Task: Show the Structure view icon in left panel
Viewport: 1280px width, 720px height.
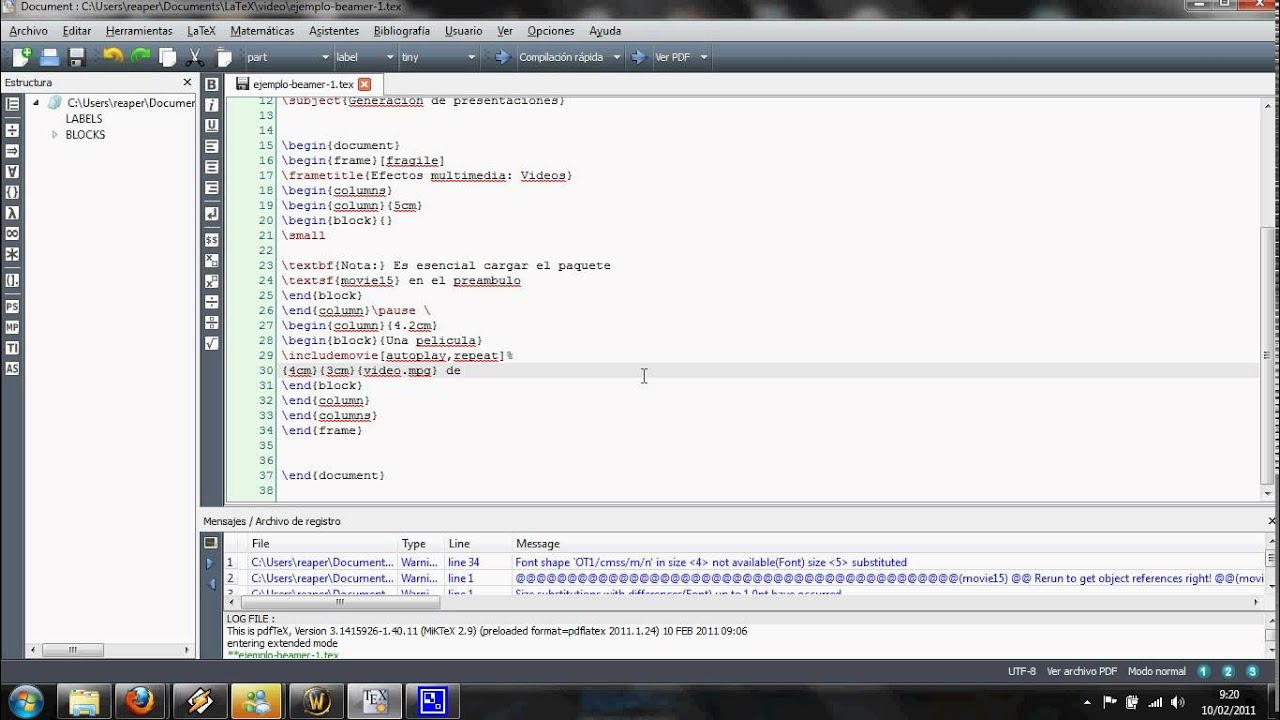Action: (12, 104)
